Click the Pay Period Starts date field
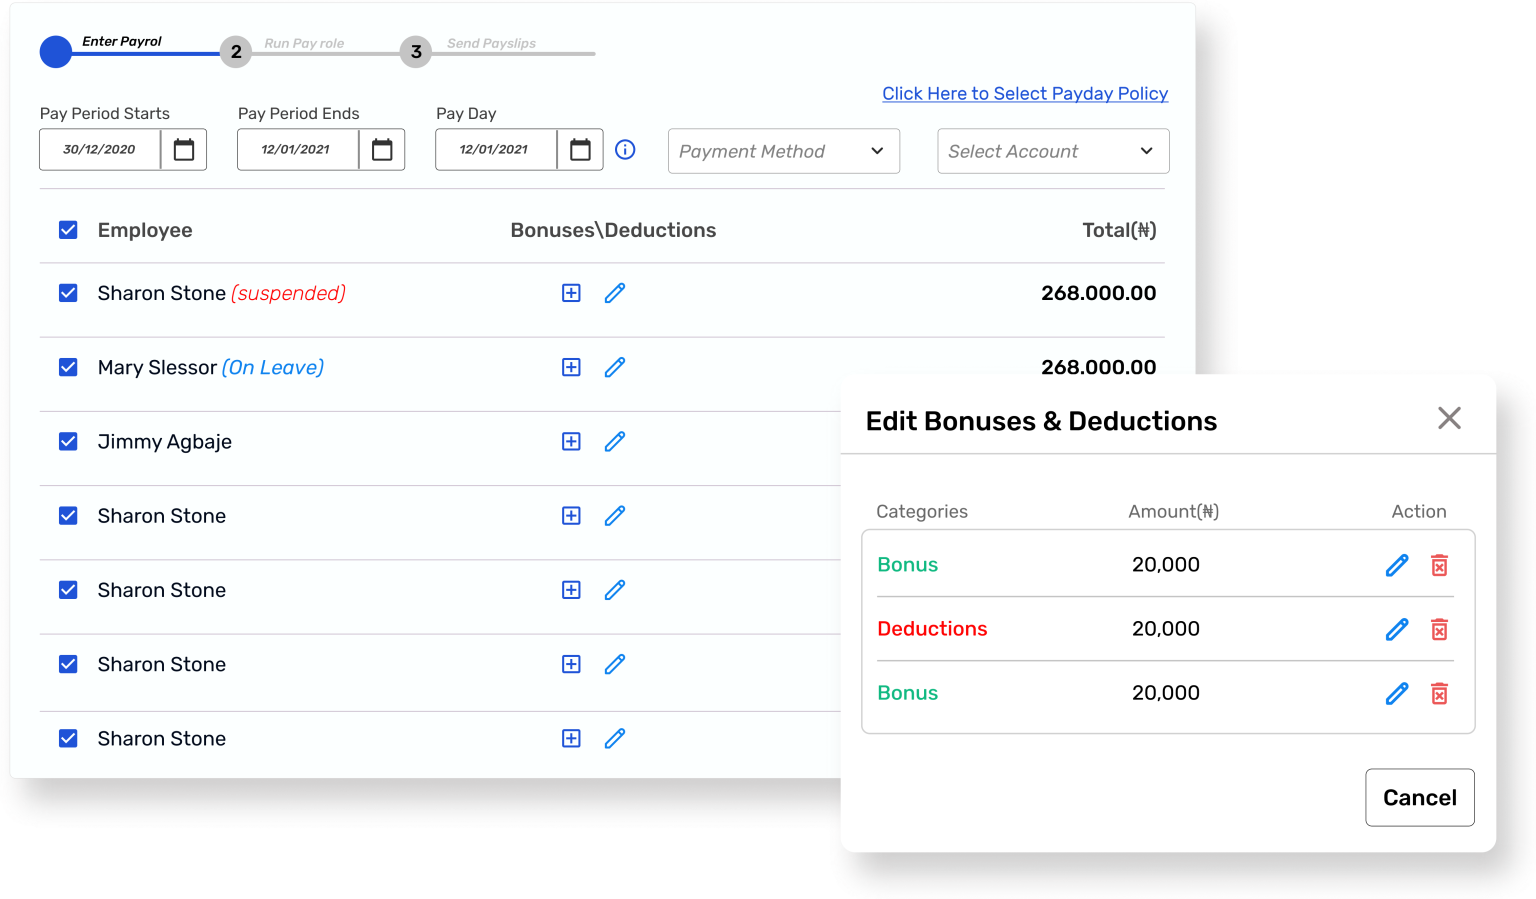 coord(100,150)
